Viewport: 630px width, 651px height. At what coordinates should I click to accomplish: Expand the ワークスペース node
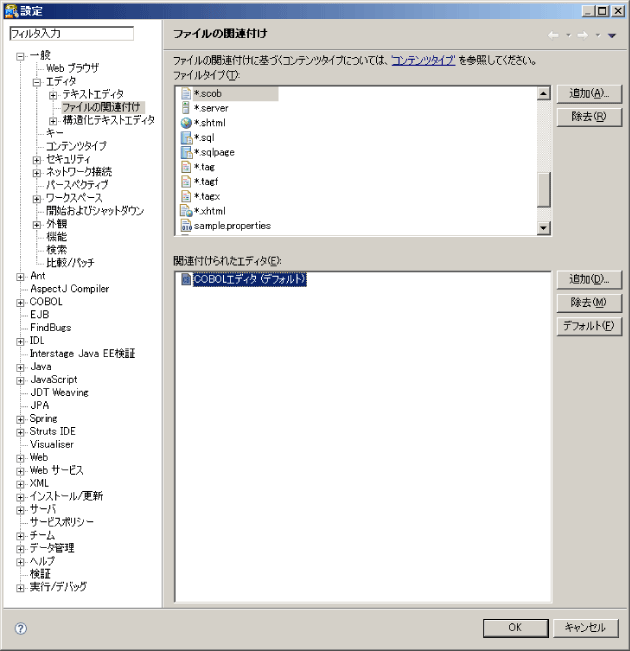point(37,199)
